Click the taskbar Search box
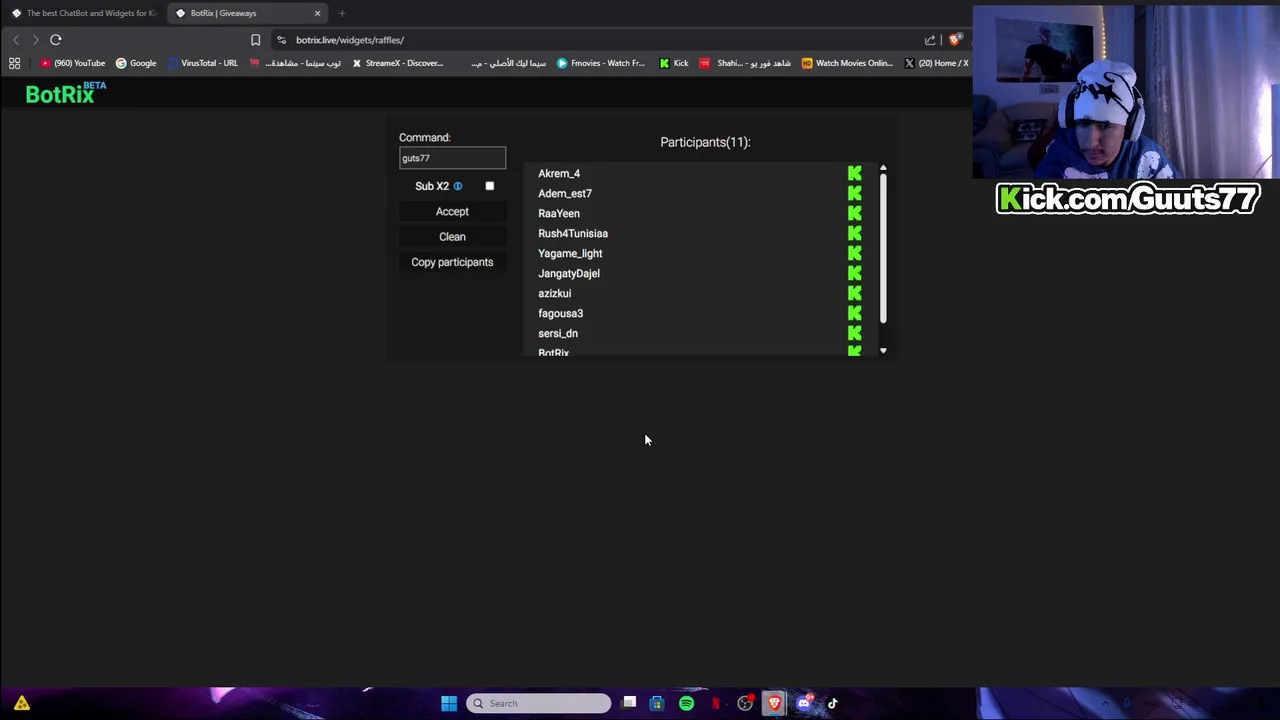This screenshot has height=720, width=1280. pyautogui.click(x=539, y=703)
